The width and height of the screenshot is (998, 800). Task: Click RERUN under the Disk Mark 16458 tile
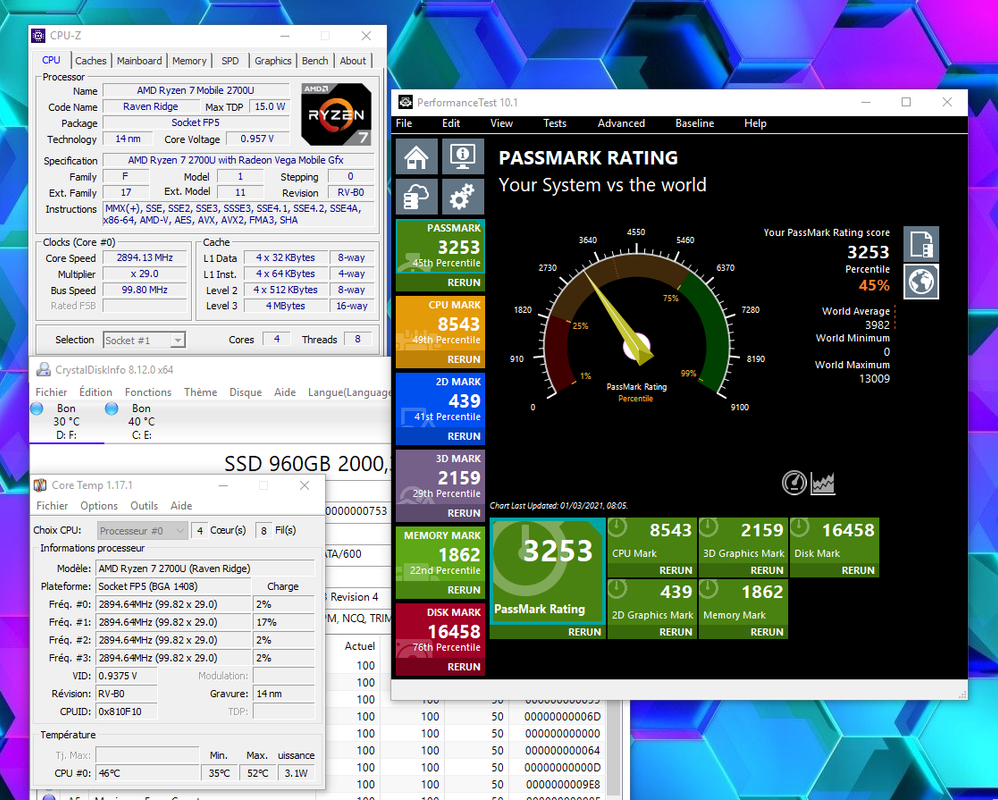point(857,570)
